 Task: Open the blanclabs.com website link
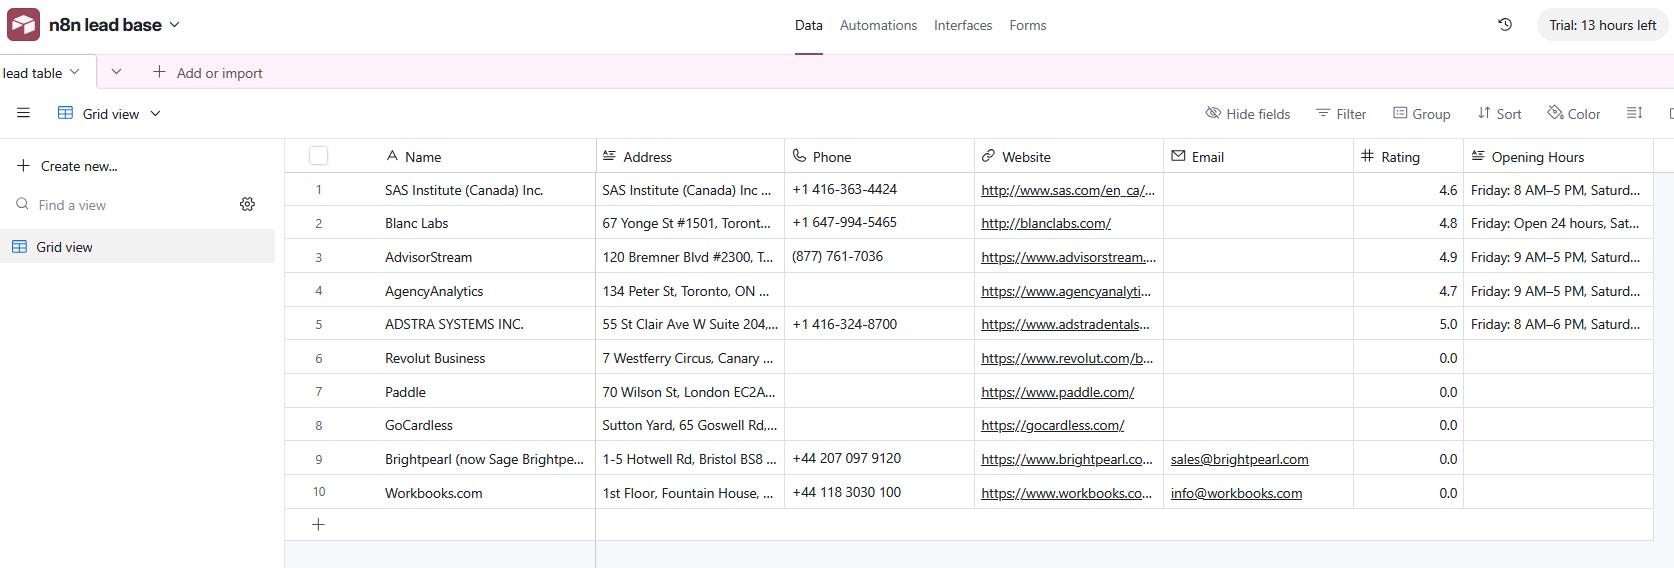point(1045,224)
